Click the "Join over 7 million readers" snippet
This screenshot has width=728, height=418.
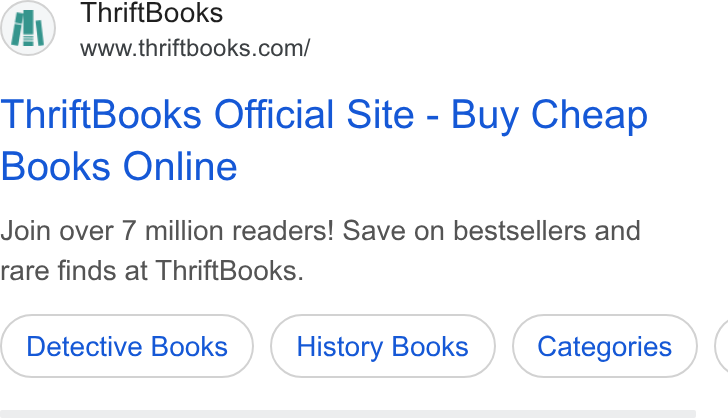click(x=167, y=231)
